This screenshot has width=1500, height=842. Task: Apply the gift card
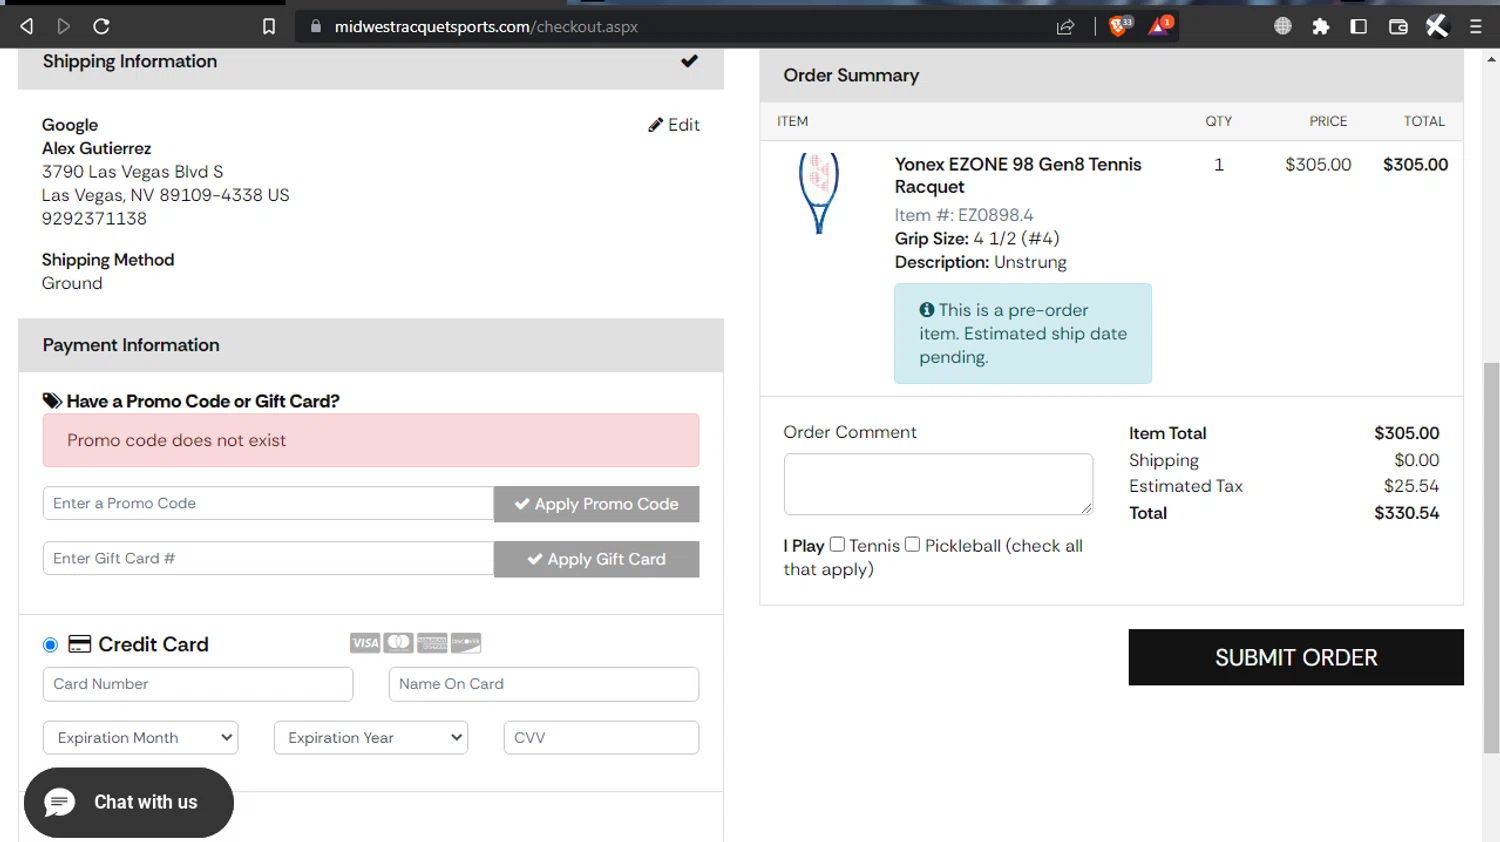point(596,559)
